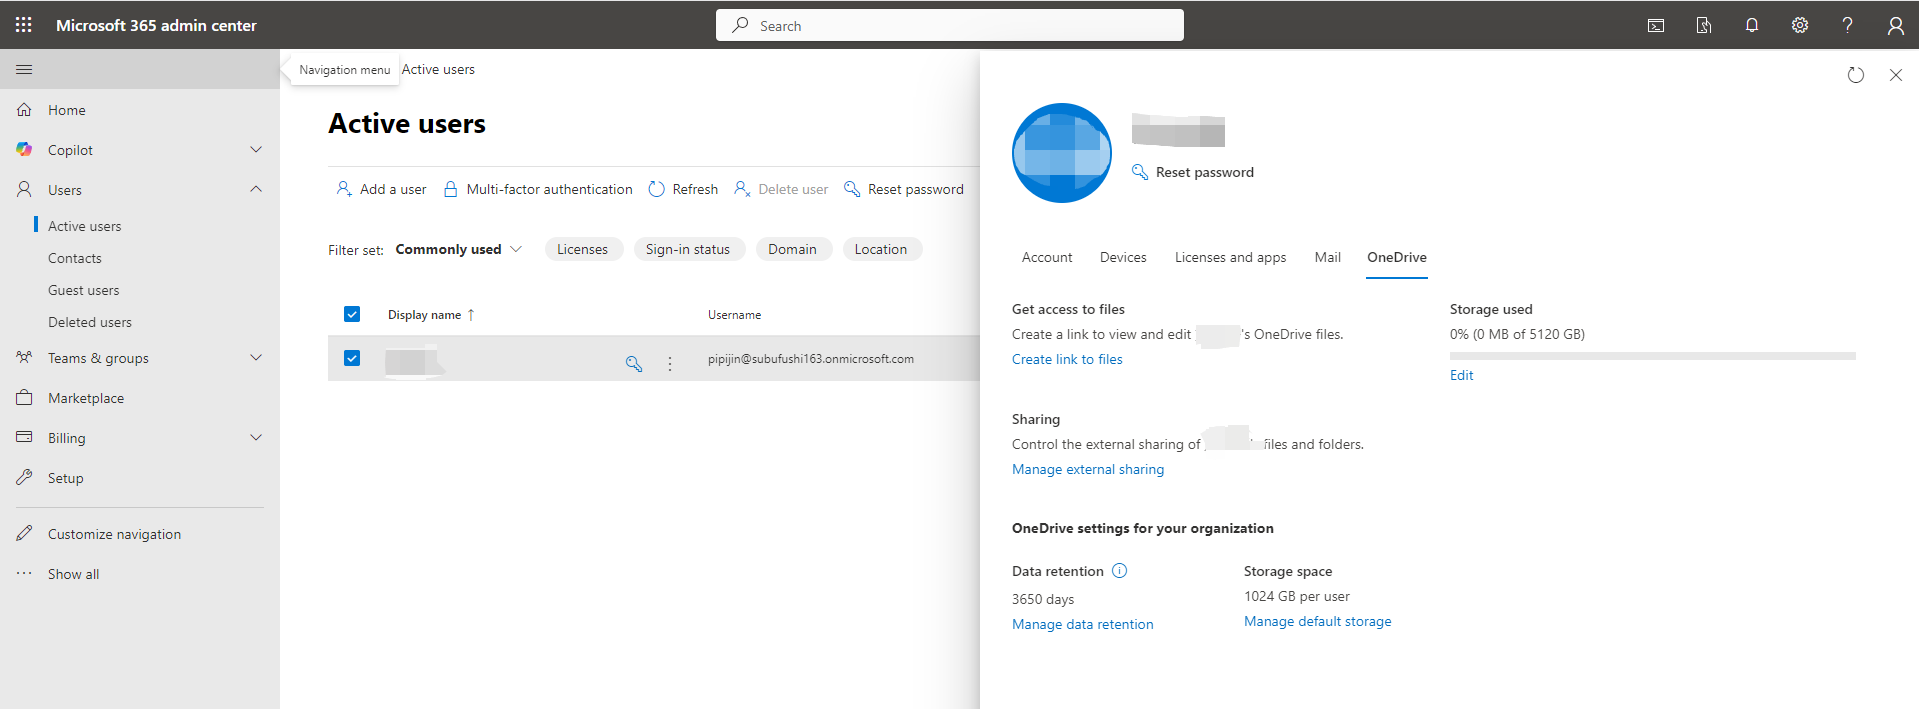Click the help question mark icon
The width and height of the screenshot is (1919, 709).
[1847, 25]
